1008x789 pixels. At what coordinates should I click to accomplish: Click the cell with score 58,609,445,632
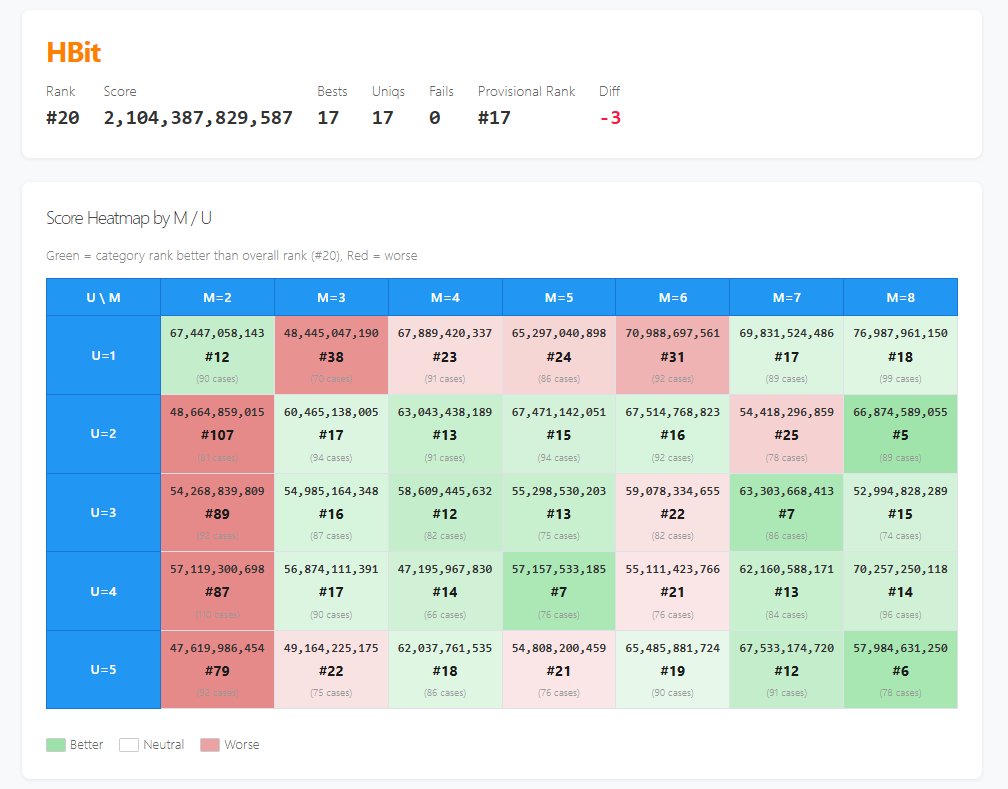point(445,512)
